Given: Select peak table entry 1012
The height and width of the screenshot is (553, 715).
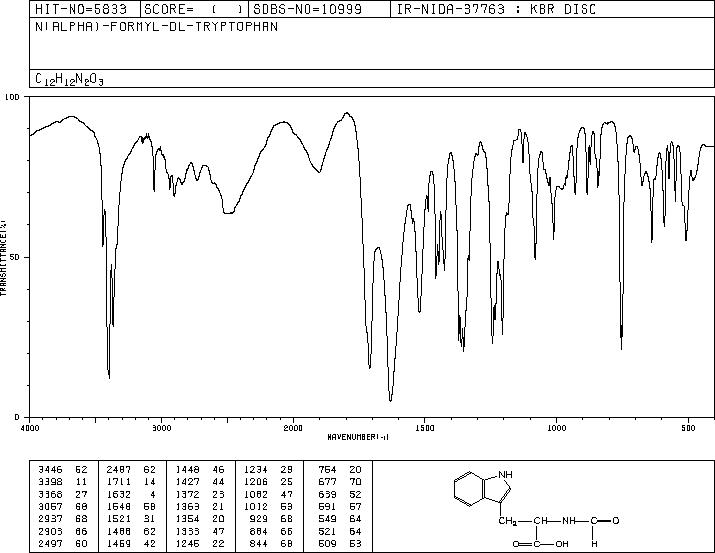Looking at the screenshot, I should pyautogui.click(x=256, y=506).
